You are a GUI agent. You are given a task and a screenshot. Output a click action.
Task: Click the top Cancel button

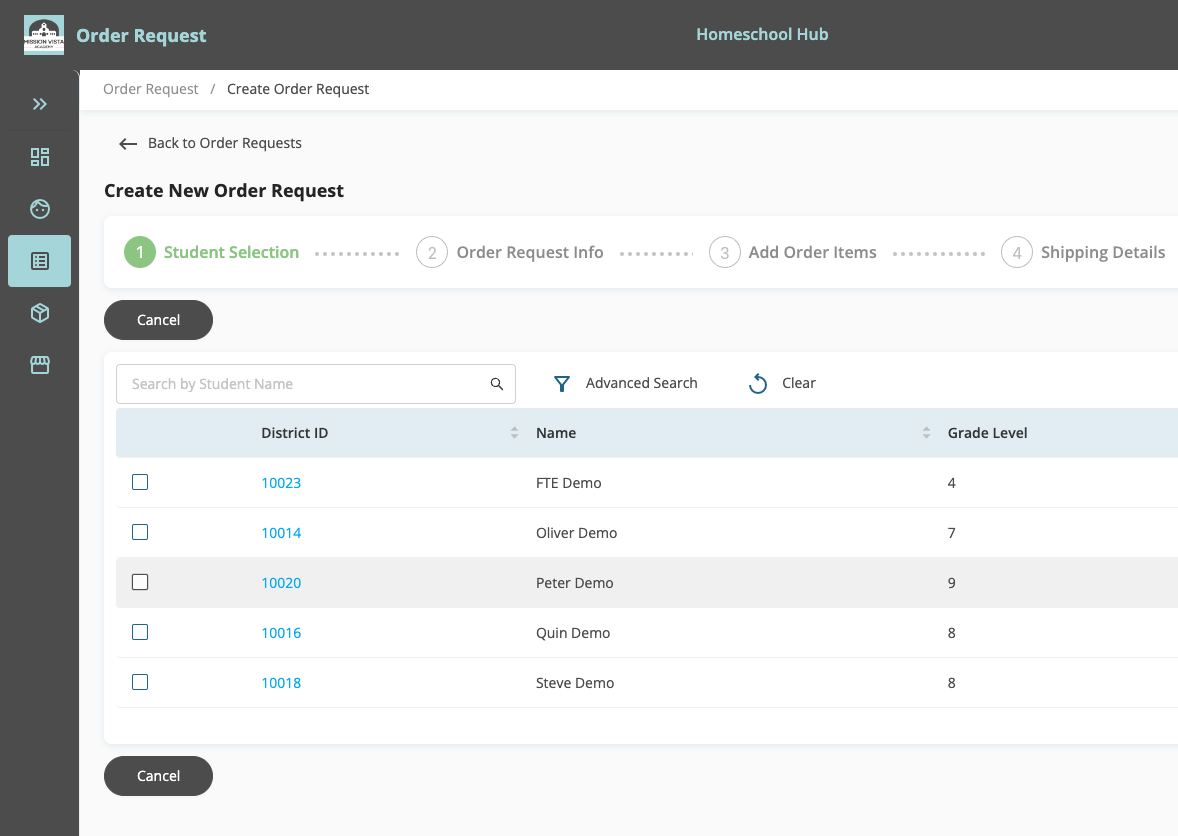[159, 320]
